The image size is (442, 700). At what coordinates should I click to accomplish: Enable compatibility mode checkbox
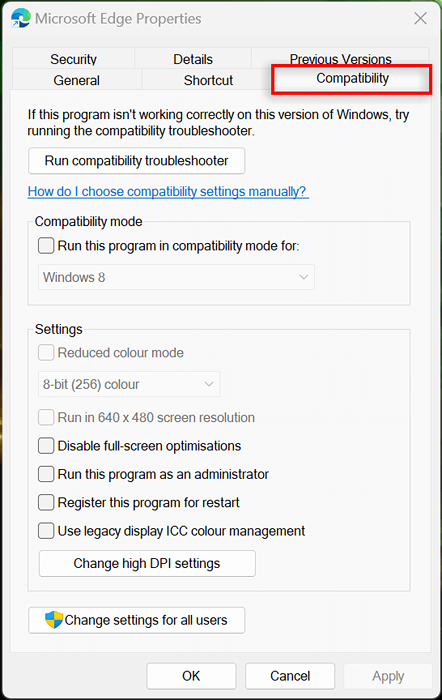46,246
